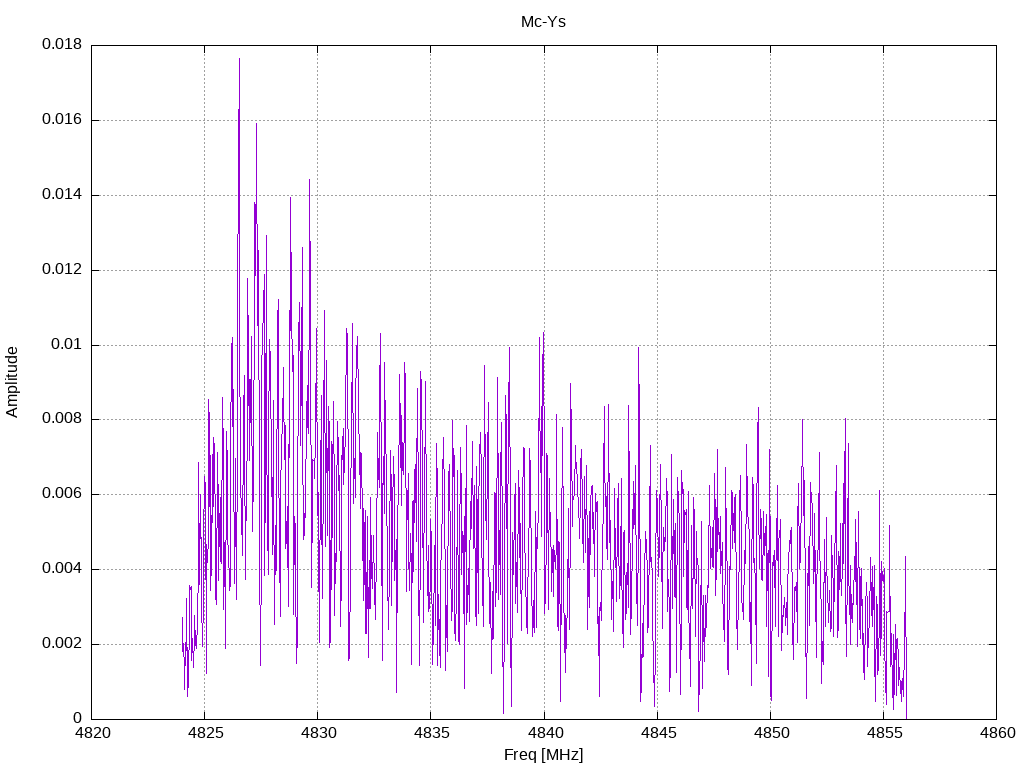Click the y-axis tick value 0.002
This screenshot has width=1024, height=768.
pyautogui.click(x=62, y=644)
